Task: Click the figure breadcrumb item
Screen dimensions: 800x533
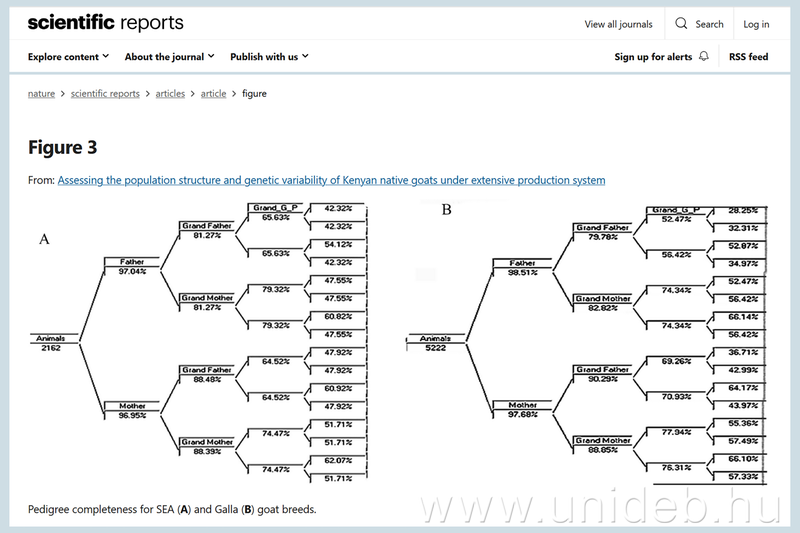Action: 254,94
